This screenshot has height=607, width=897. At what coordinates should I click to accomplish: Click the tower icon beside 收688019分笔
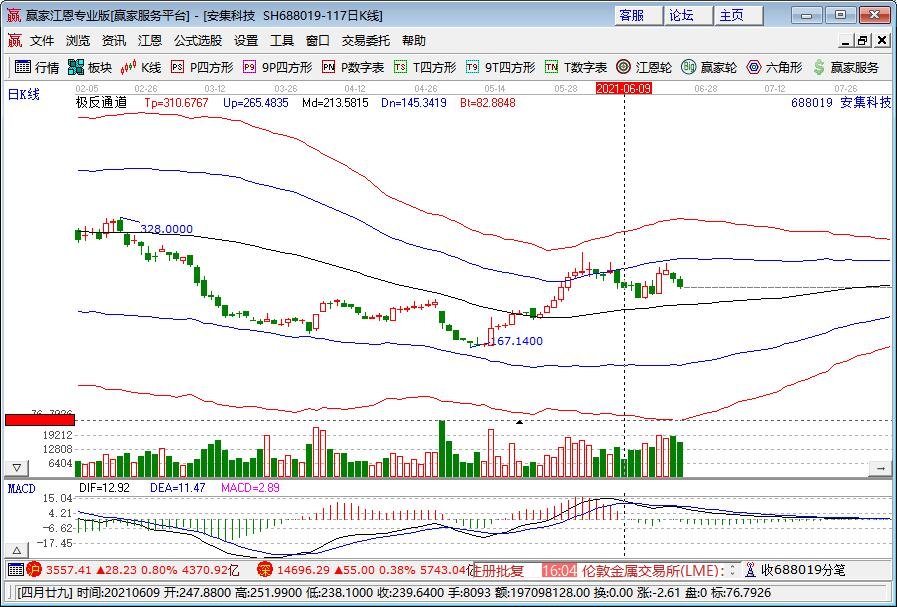point(751,570)
